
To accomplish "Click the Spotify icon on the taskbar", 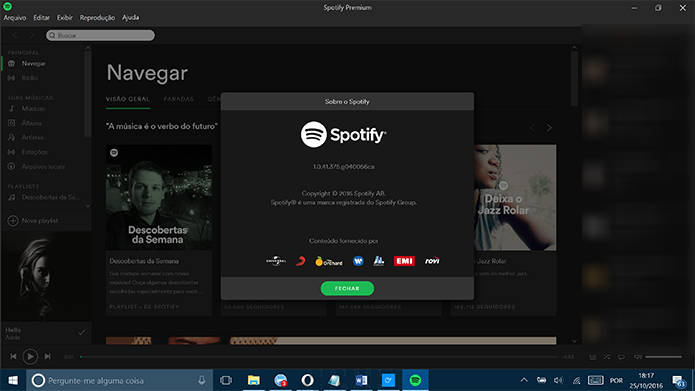I will (415, 380).
